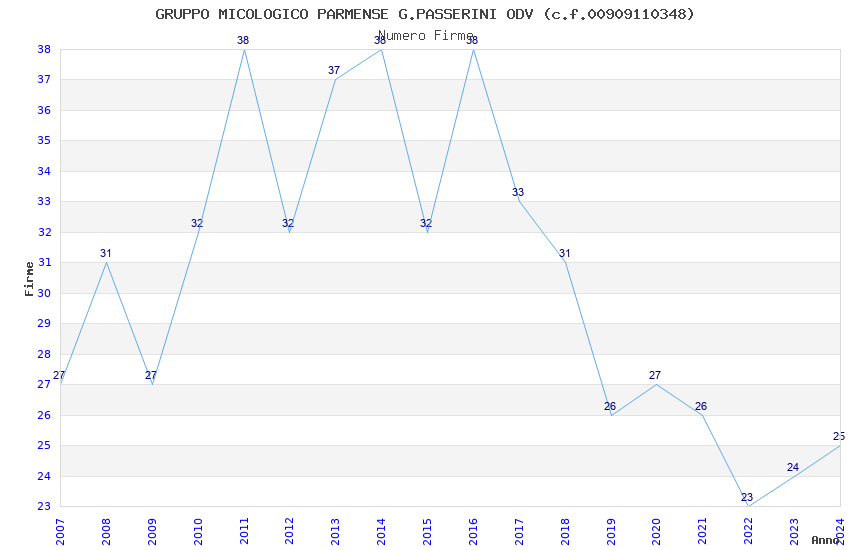The image size is (850, 550).
Task: Click the chart title GRUPPO MICOLOGICO PARMENSE G.PASSERINI ODV
Action: click(x=424, y=14)
